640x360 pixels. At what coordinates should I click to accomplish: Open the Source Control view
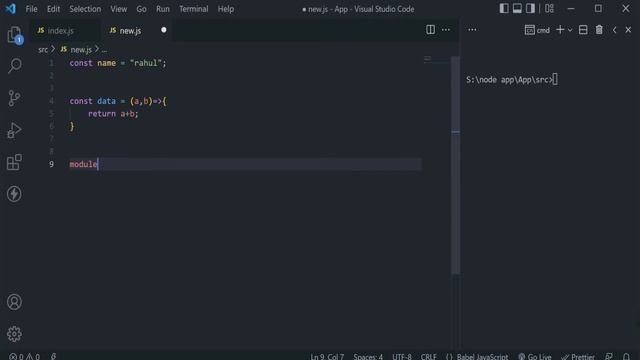tap(14, 98)
